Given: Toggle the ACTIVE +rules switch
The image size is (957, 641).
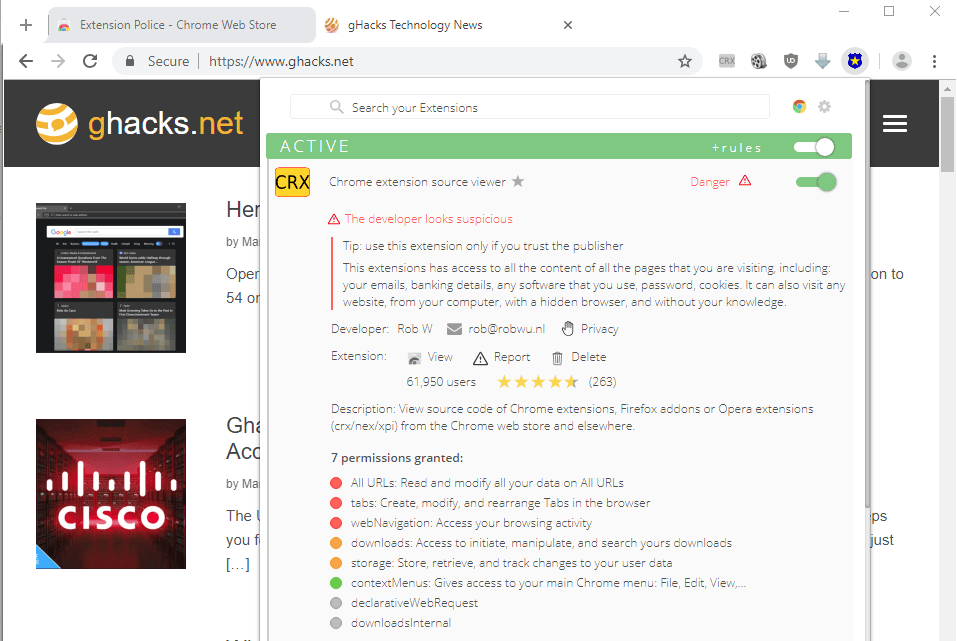Looking at the screenshot, I should pyautogui.click(x=814, y=147).
